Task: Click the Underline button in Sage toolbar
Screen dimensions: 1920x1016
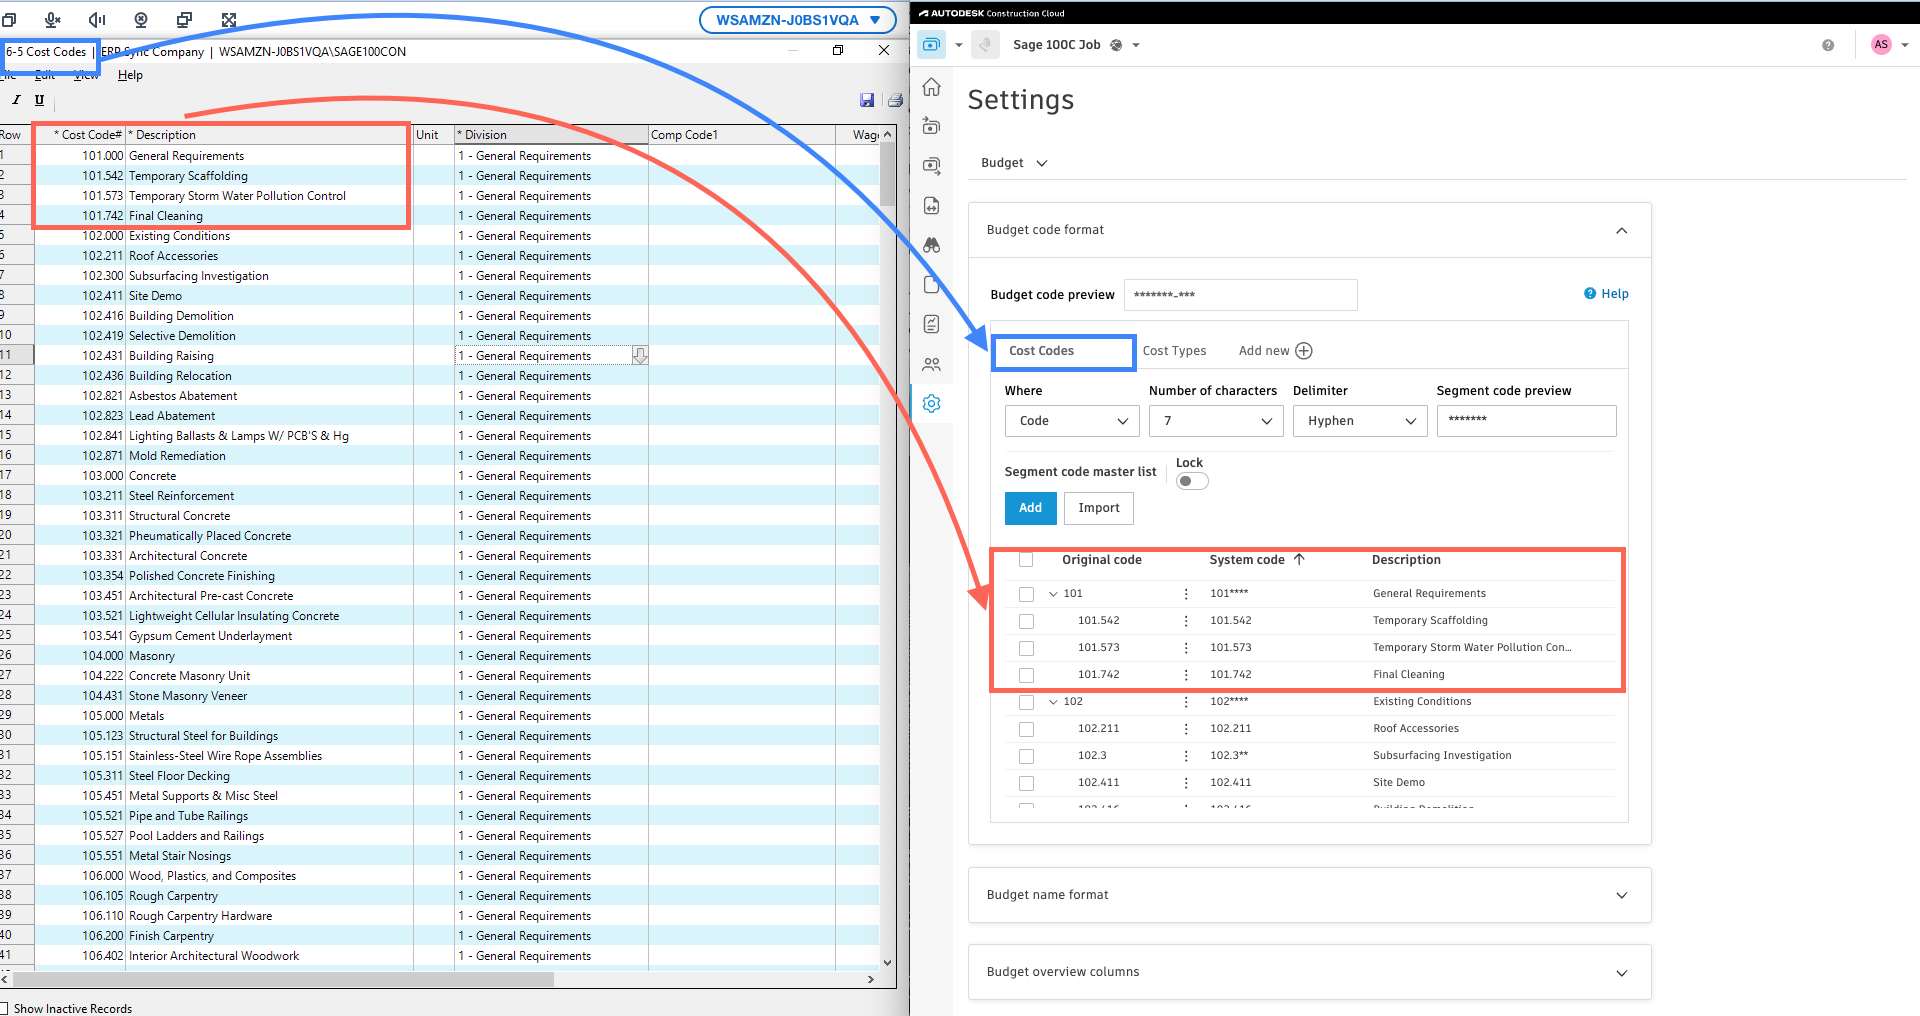Action: (39, 100)
